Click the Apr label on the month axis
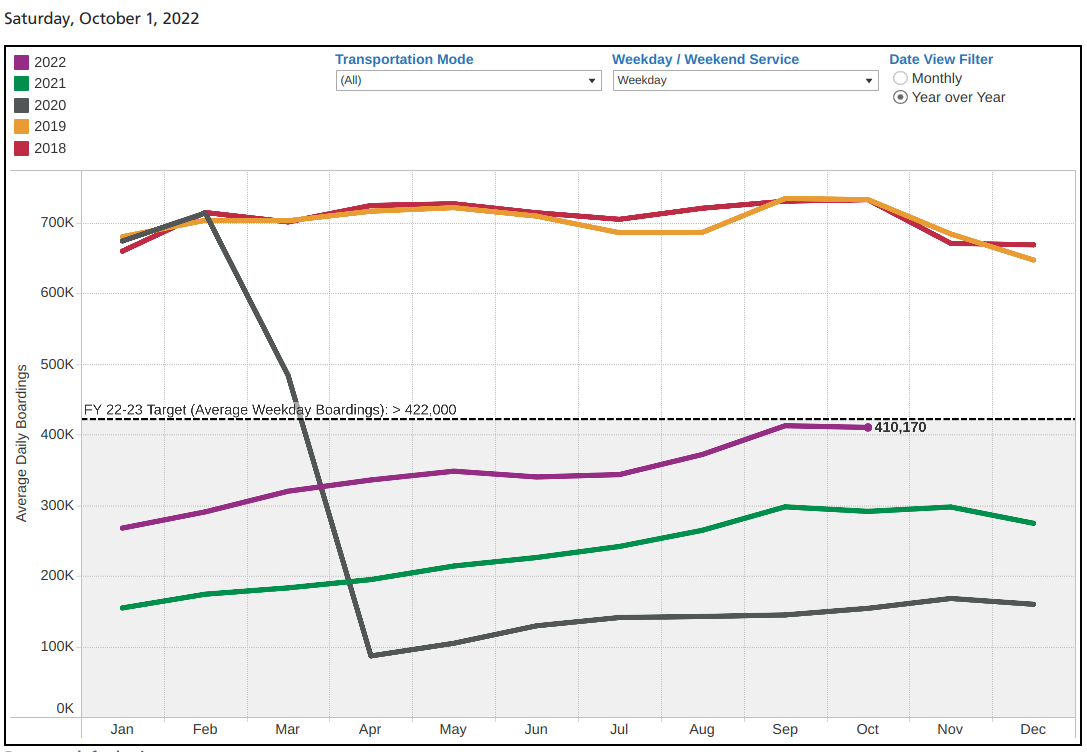This screenshot has height=752, width=1087. point(370,729)
